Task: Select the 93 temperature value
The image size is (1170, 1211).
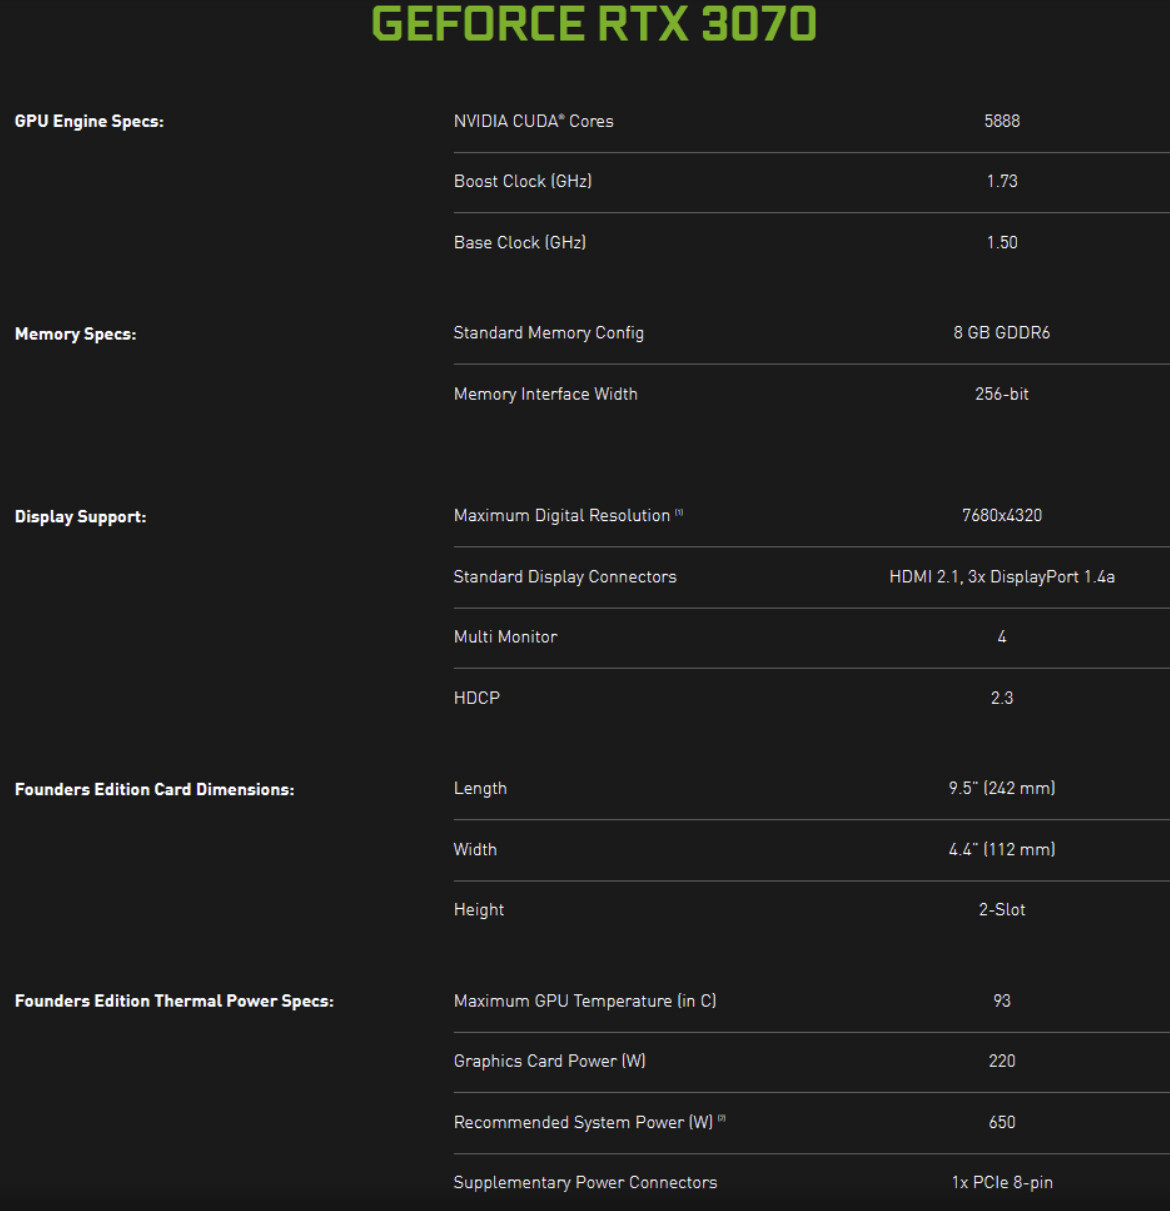Action: point(1002,1001)
